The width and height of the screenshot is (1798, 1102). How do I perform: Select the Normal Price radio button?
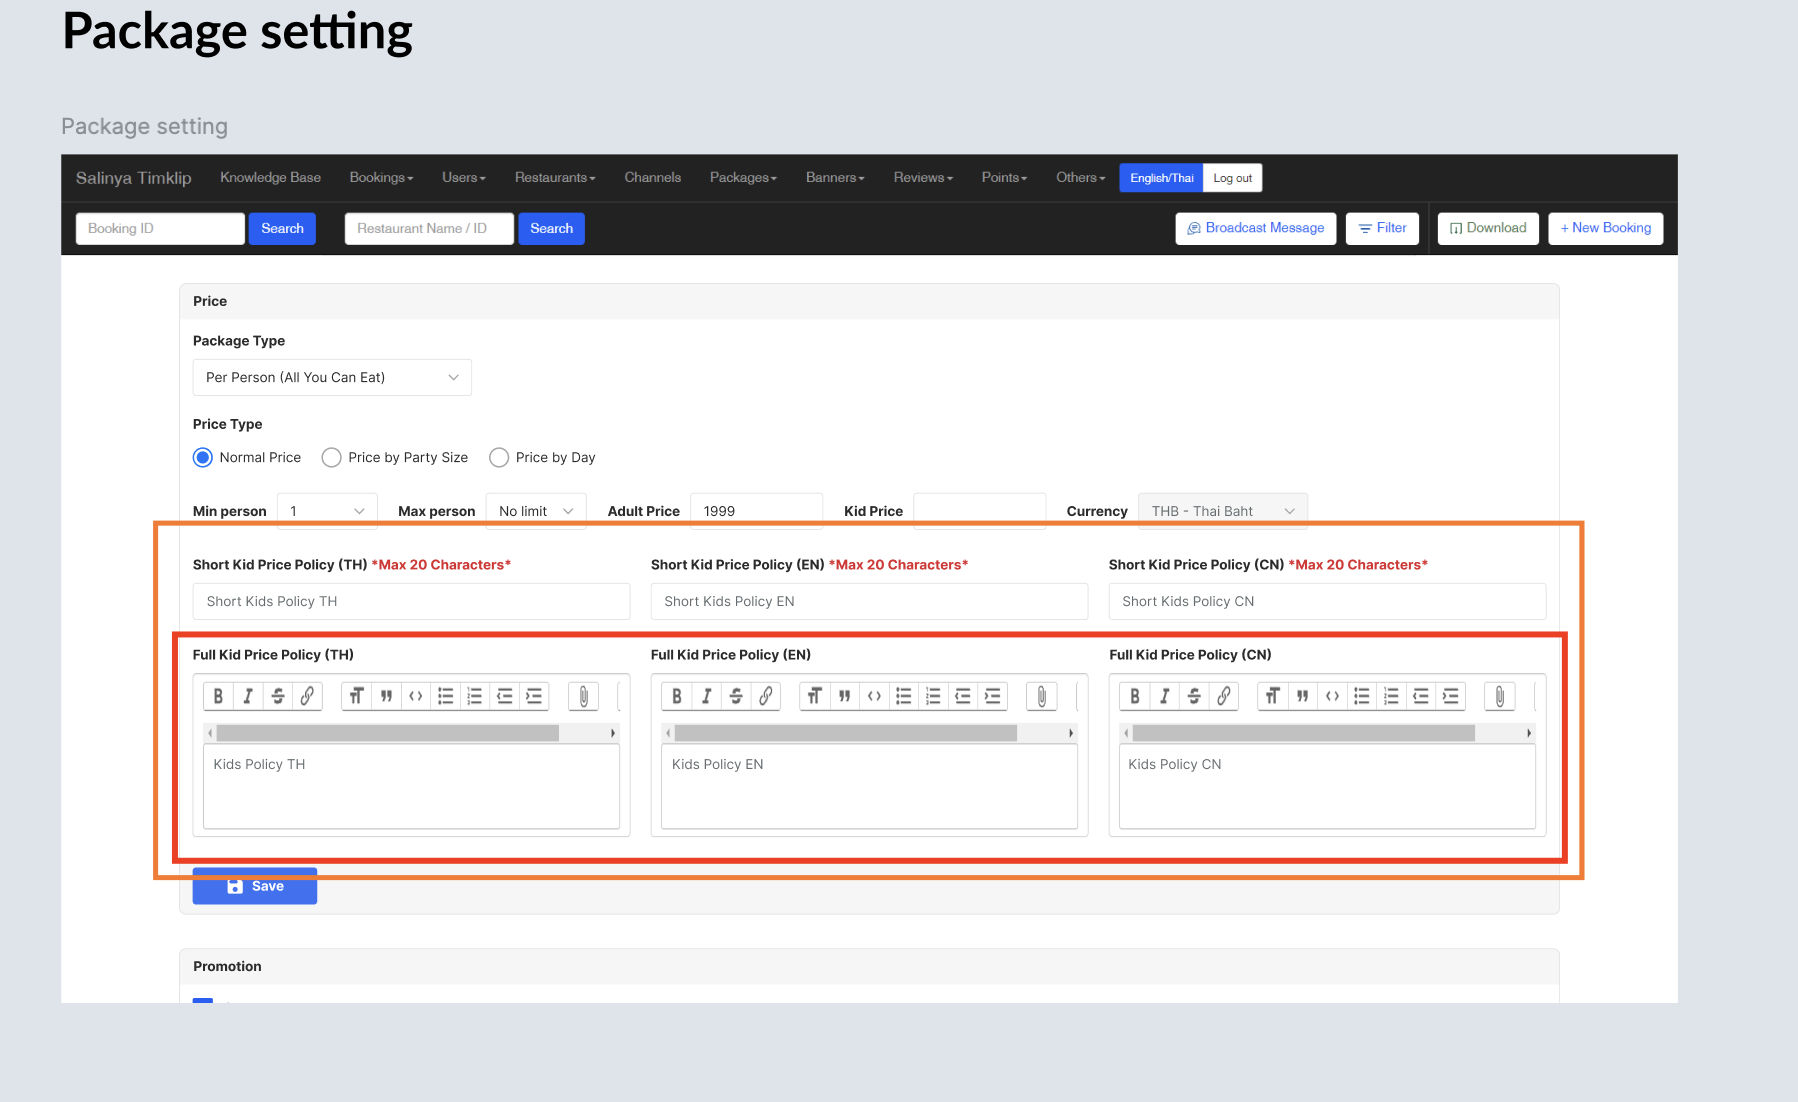click(x=203, y=457)
